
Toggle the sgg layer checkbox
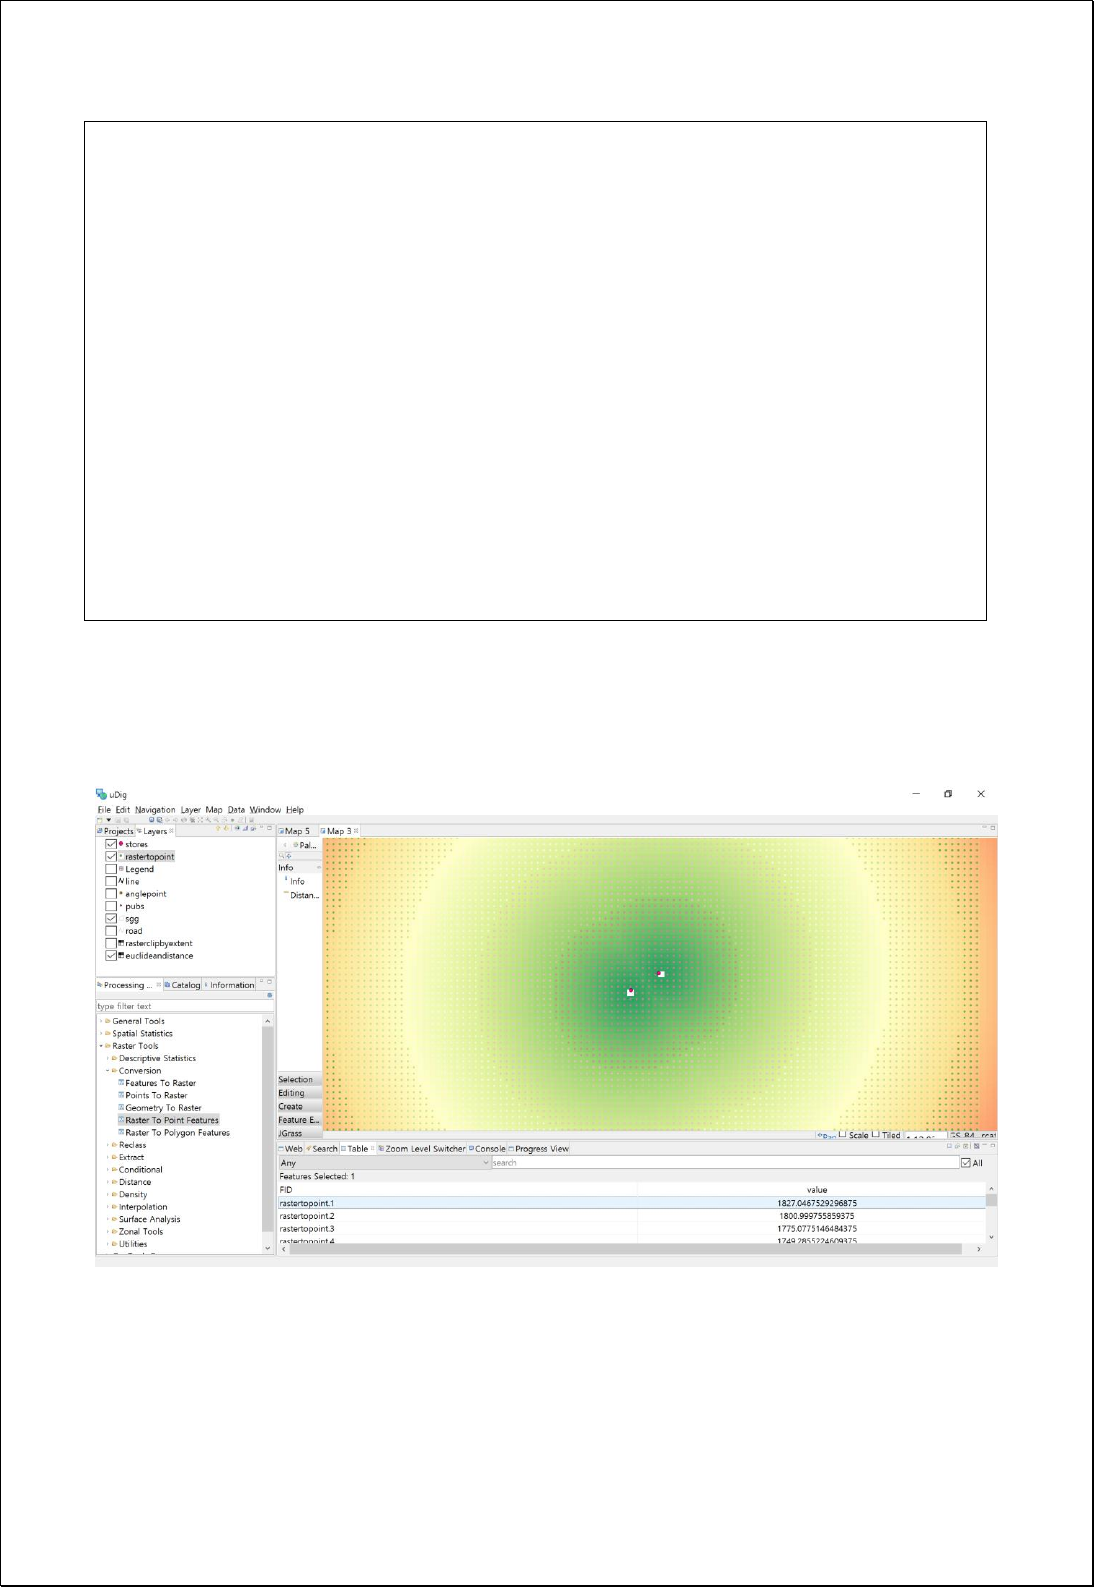click(x=111, y=918)
